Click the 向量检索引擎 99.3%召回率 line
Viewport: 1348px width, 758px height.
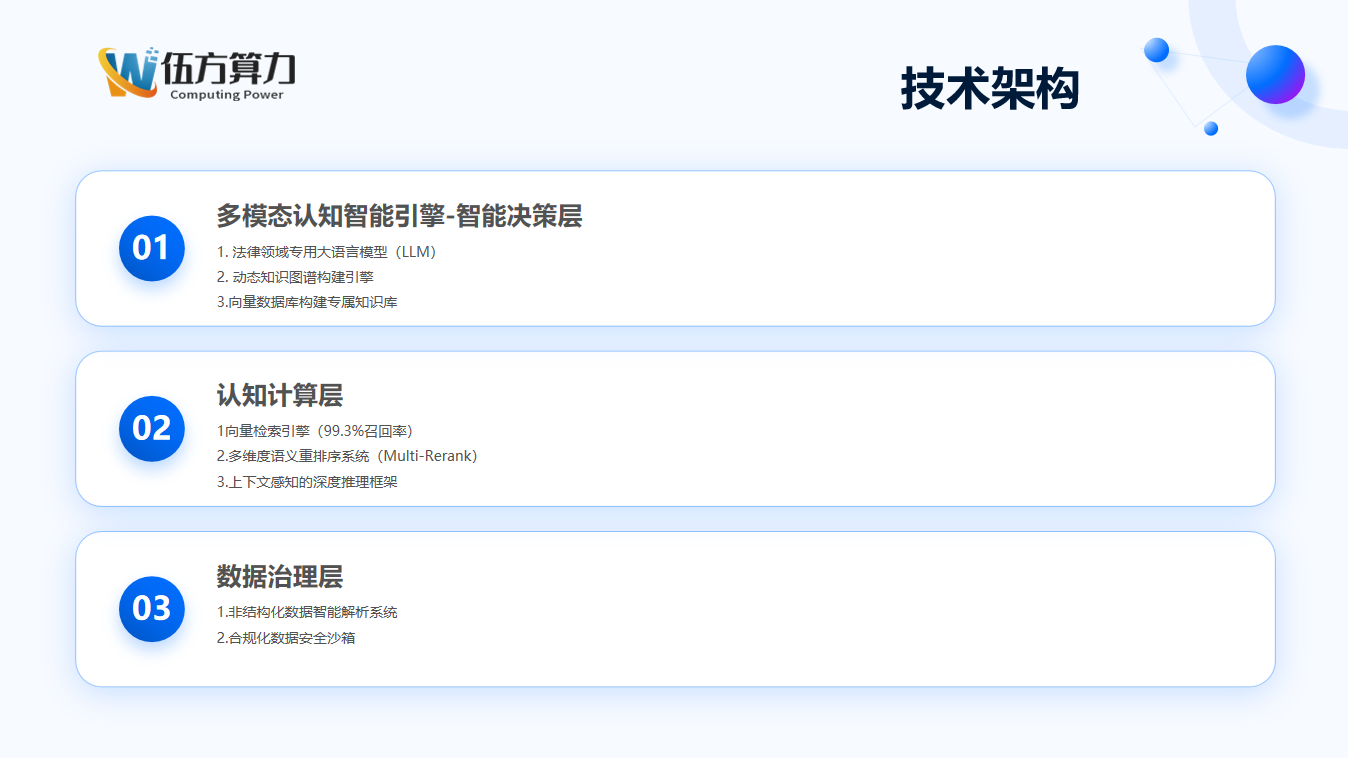[x=315, y=431]
